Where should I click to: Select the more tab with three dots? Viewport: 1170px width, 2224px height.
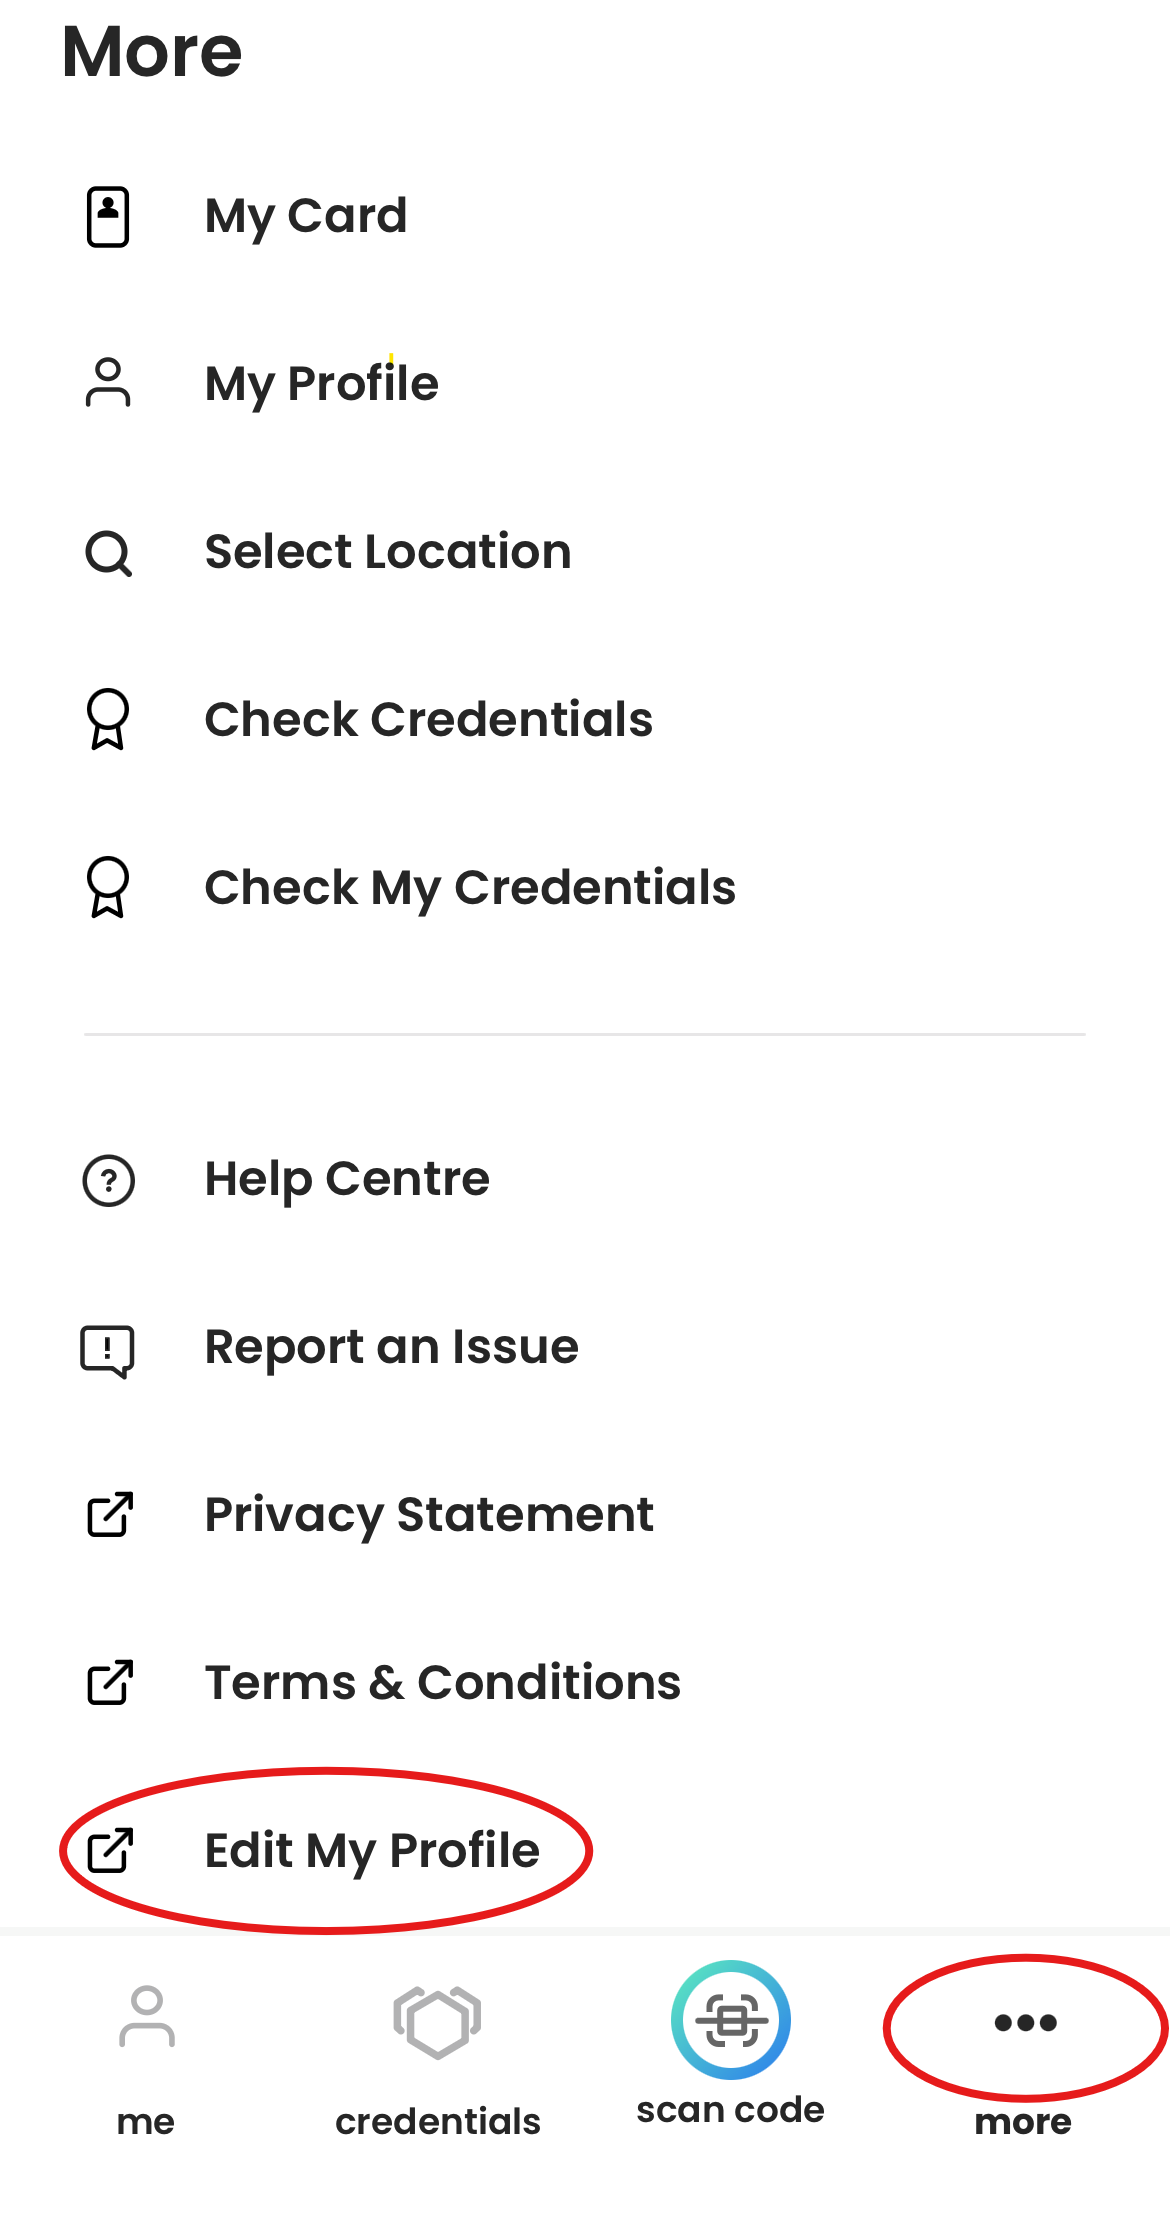(1025, 2040)
